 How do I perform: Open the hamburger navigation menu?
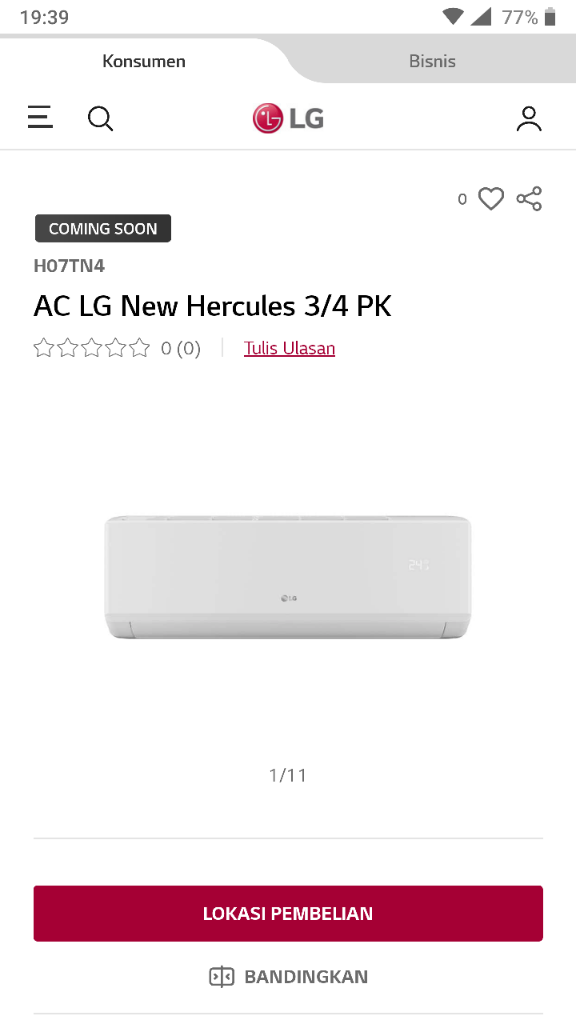click(40, 118)
